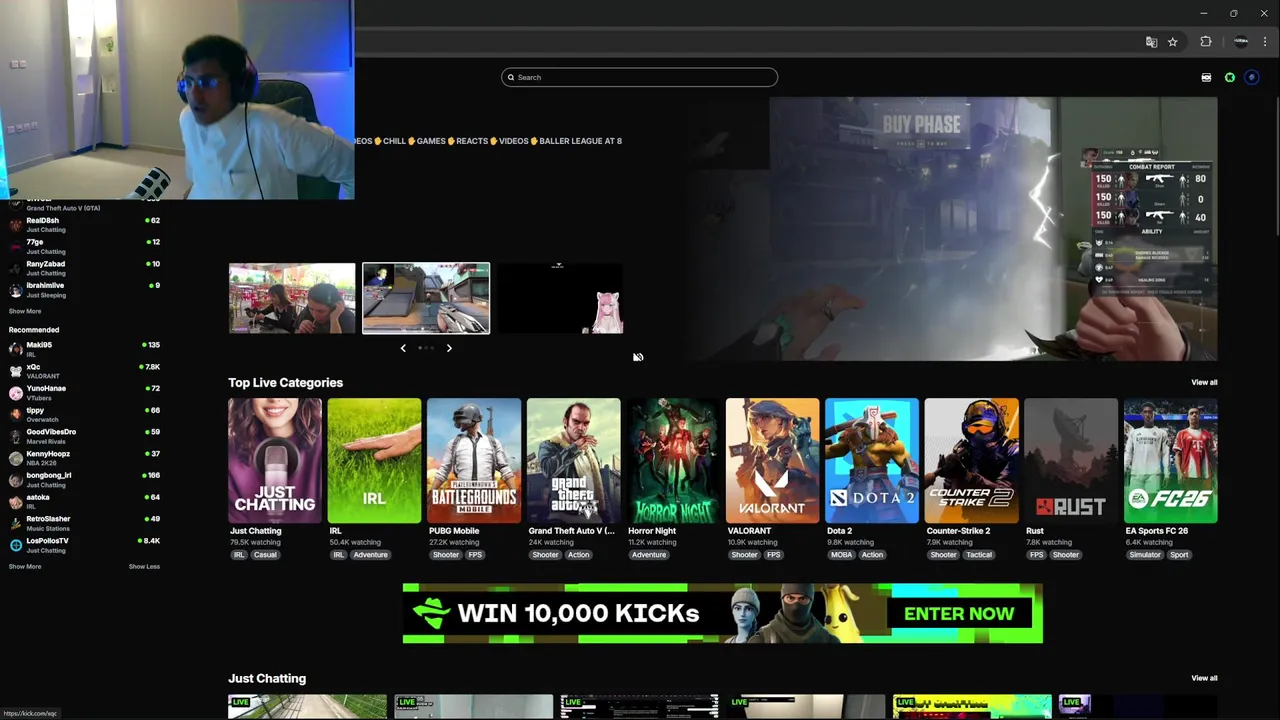Select the VTuber featured stream thumbnail
The height and width of the screenshot is (720, 1280).
[x=560, y=298]
